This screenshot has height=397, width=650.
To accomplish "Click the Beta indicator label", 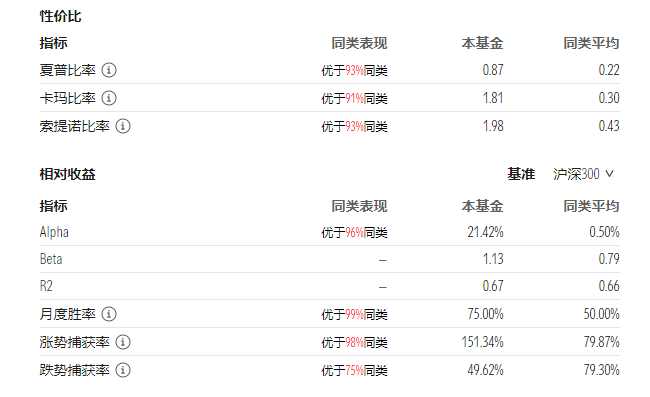I will point(51,259).
